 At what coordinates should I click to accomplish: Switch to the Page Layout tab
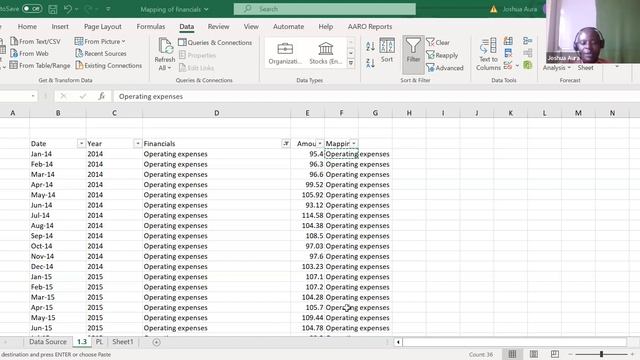pos(103,27)
